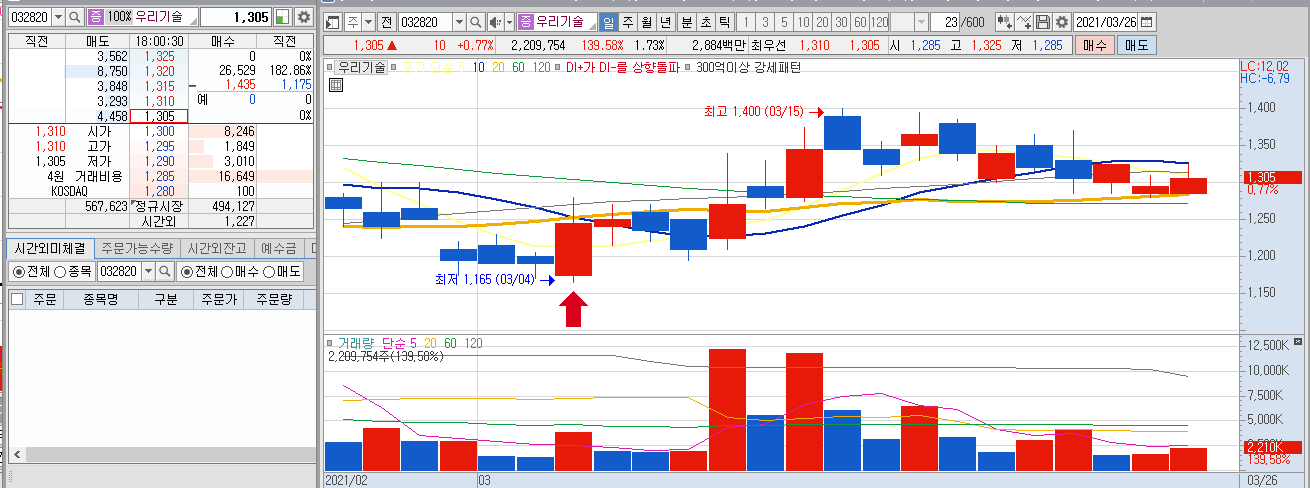This screenshot has width=1310, height=488.
Task: Click the candle count field showing 23
Action: click(947, 22)
